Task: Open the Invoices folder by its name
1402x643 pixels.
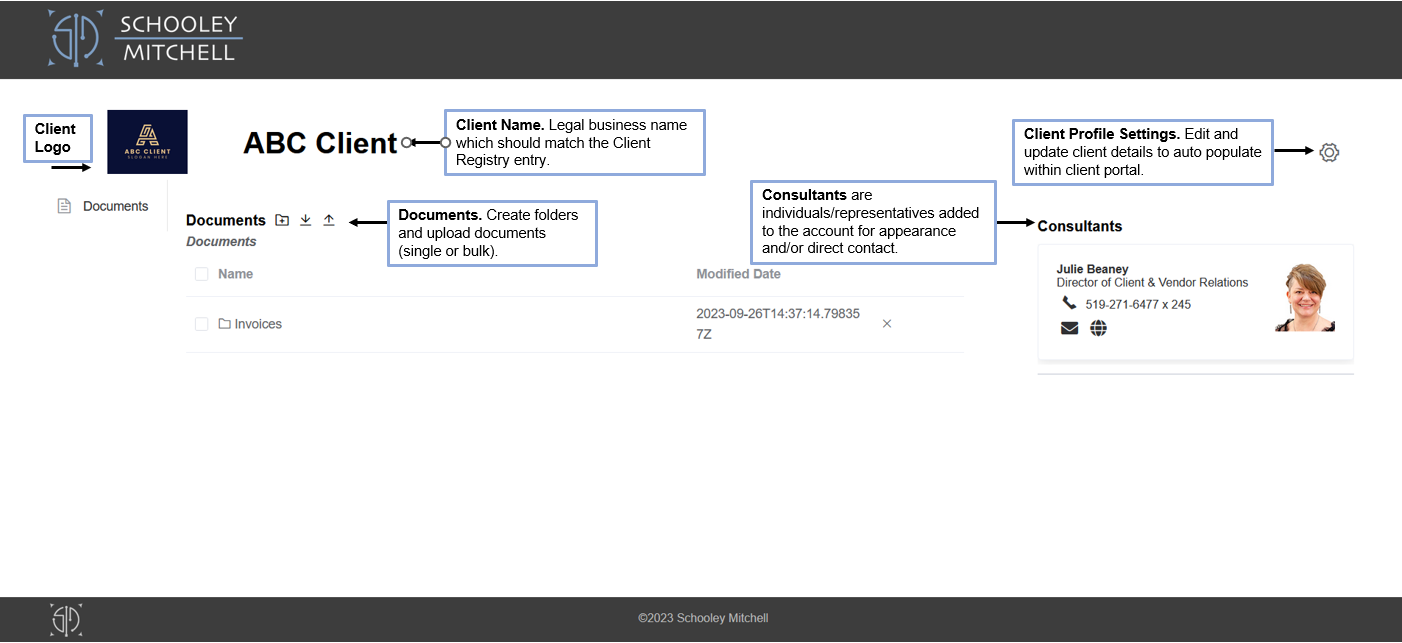Action: [x=258, y=324]
